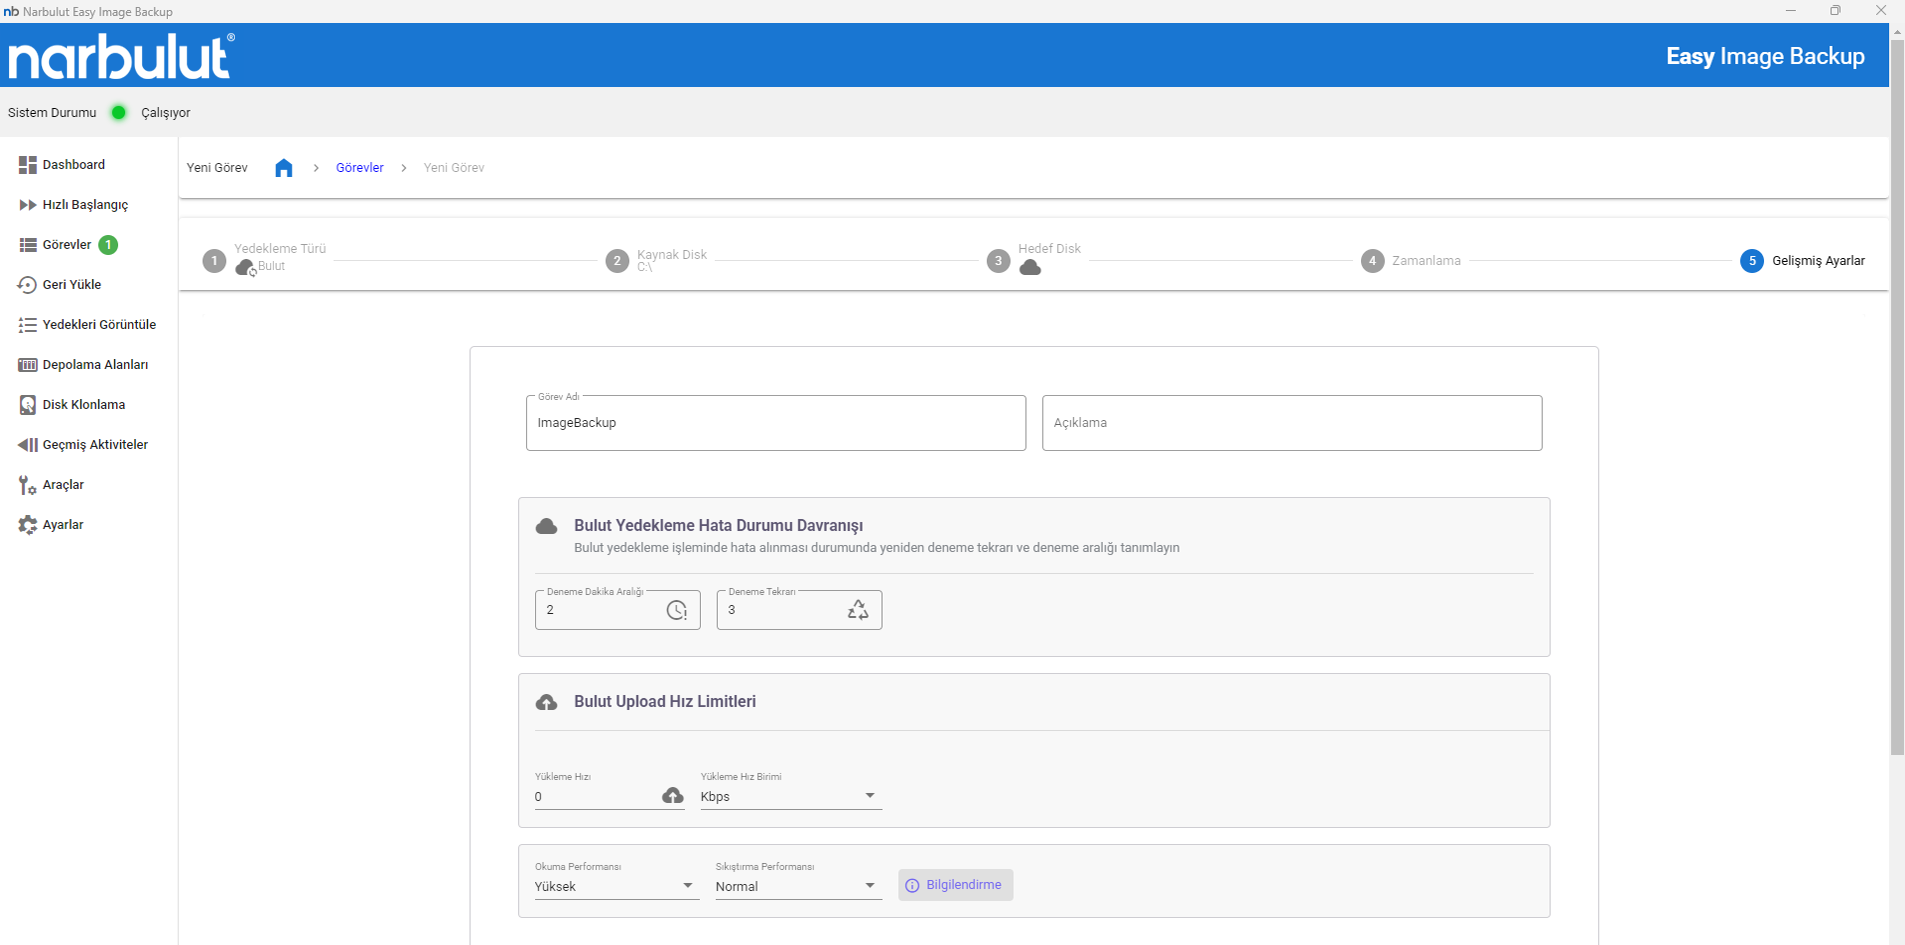Screen dimensions: 1905x945
Task: Click the clock icon in Deneme Dakika Aralığı
Action: 677,610
